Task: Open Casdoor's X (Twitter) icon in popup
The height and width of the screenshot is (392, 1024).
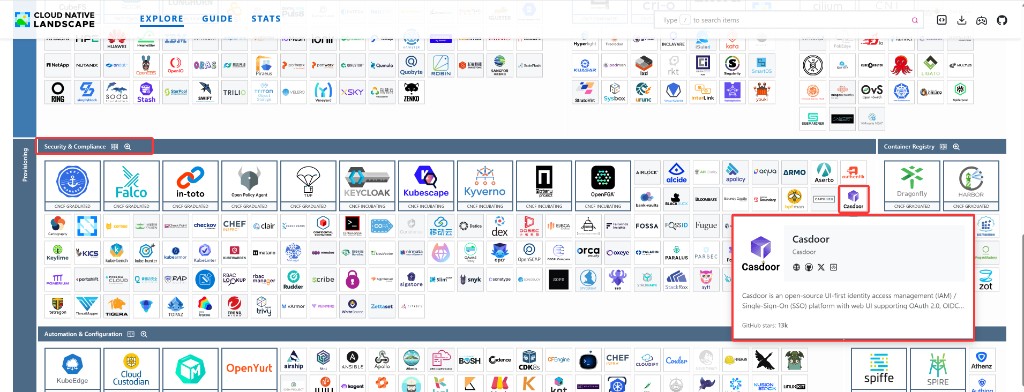Action: 821,267
